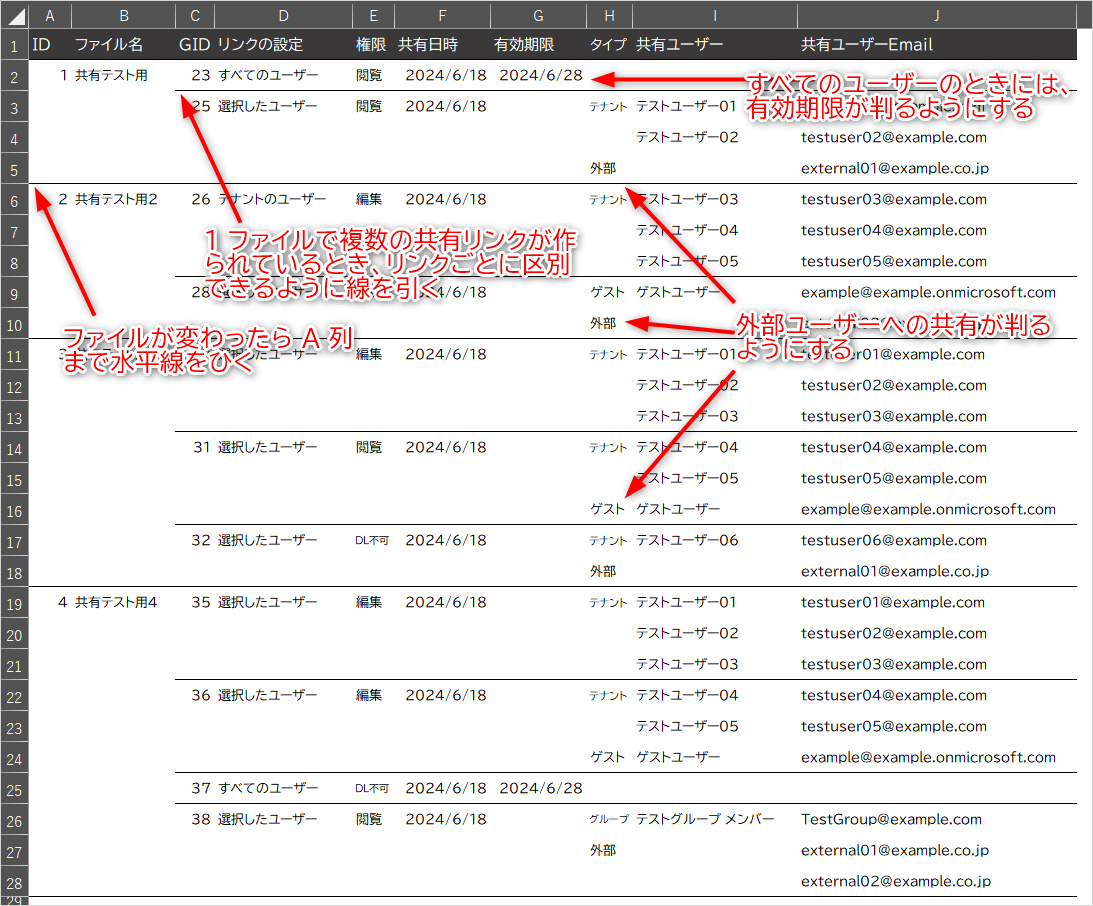Select the row 1 header
The height and width of the screenshot is (906, 1093).
[x=14, y=45]
